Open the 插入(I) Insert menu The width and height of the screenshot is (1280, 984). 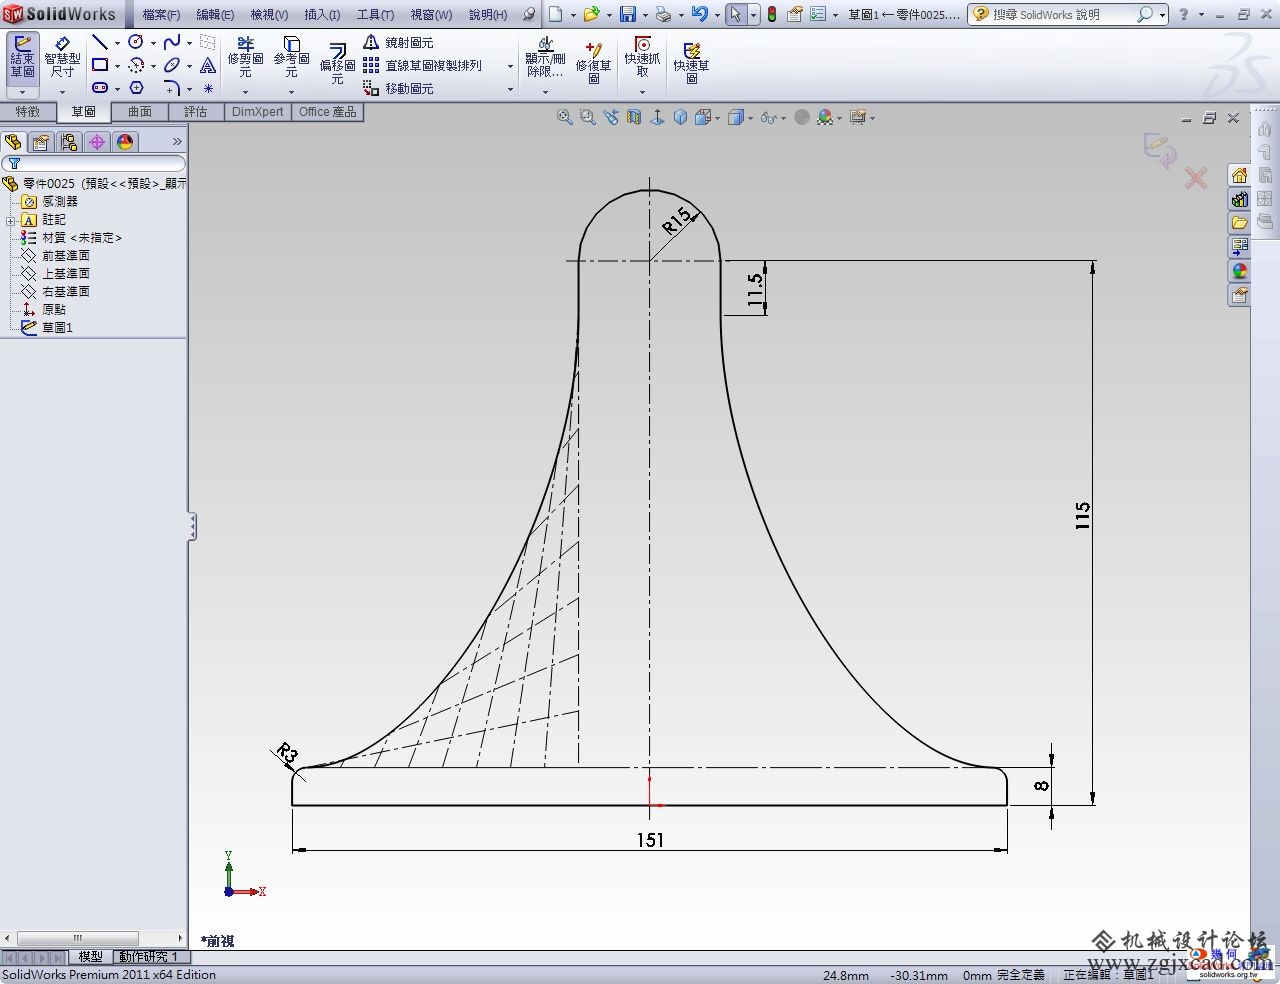point(322,15)
